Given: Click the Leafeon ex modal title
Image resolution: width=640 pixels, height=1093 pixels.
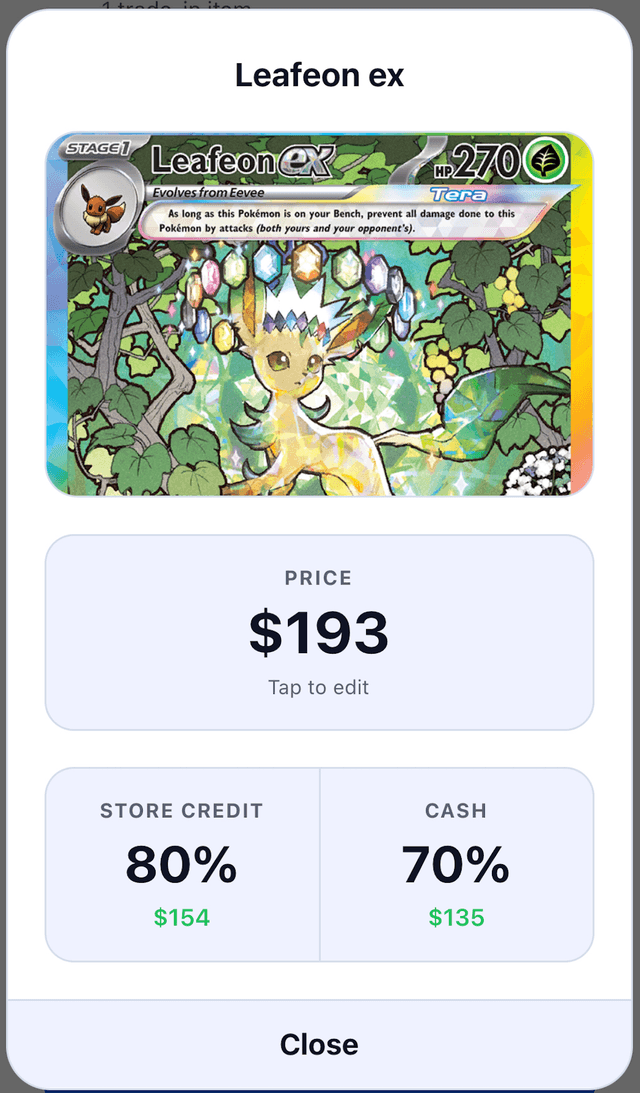Looking at the screenshot, I should pyautogui.click(x=318, y=75).
